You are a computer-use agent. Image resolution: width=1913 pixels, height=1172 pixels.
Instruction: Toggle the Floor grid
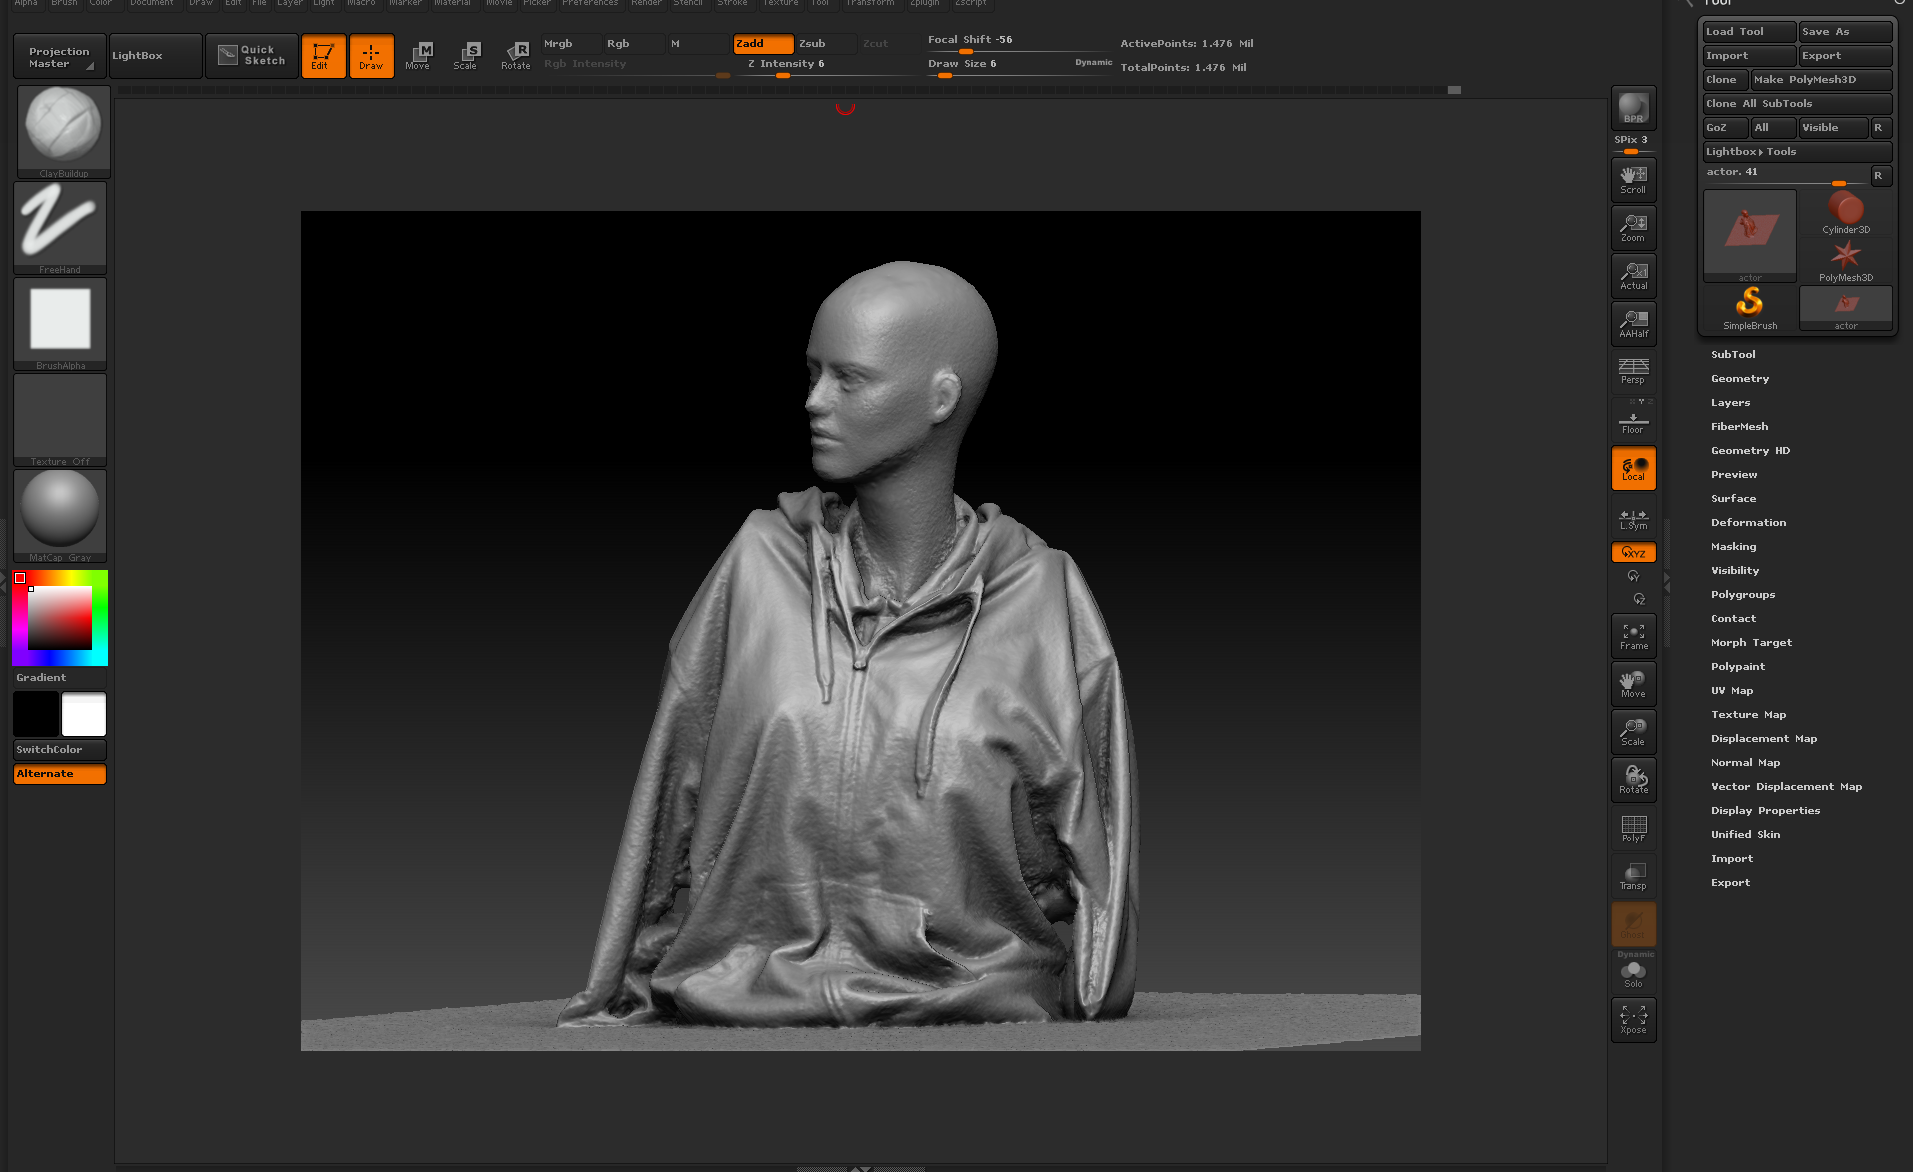[1633, 421]
